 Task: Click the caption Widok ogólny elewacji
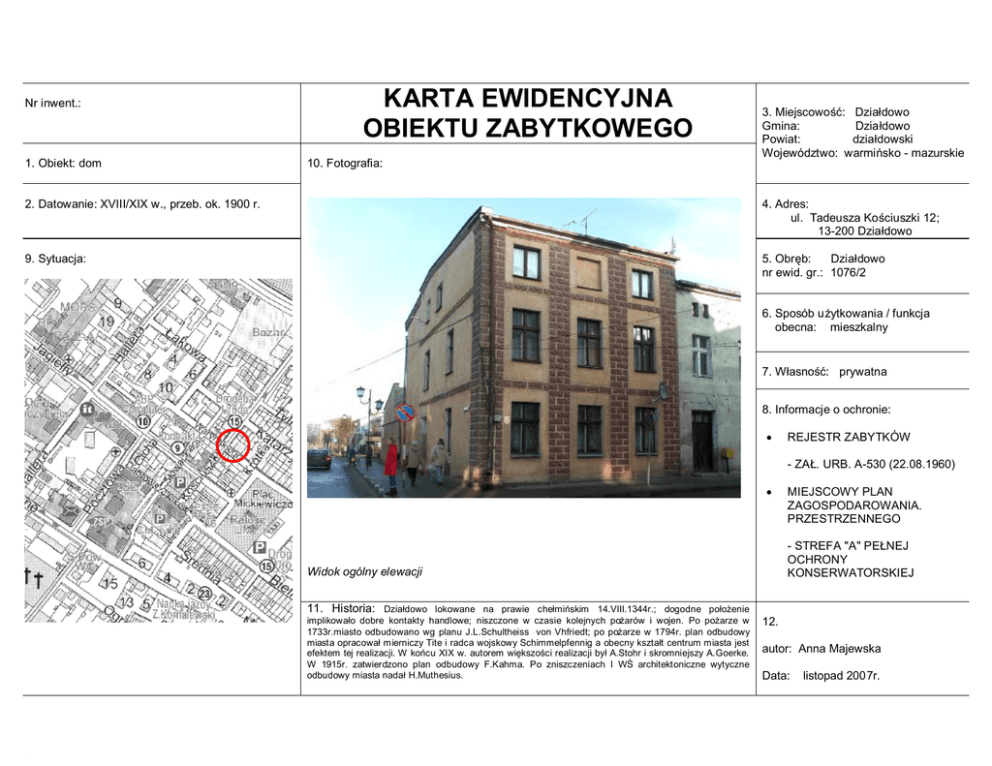(364, 571)
